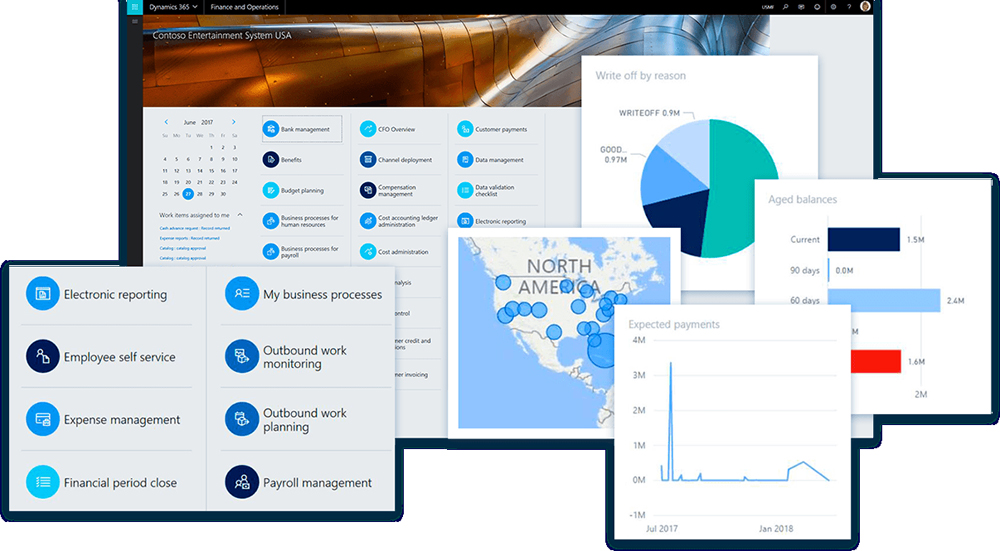1000x551 pixels.
Task: Click teal slice of Write off pie chart
Action: coord(740,185)
